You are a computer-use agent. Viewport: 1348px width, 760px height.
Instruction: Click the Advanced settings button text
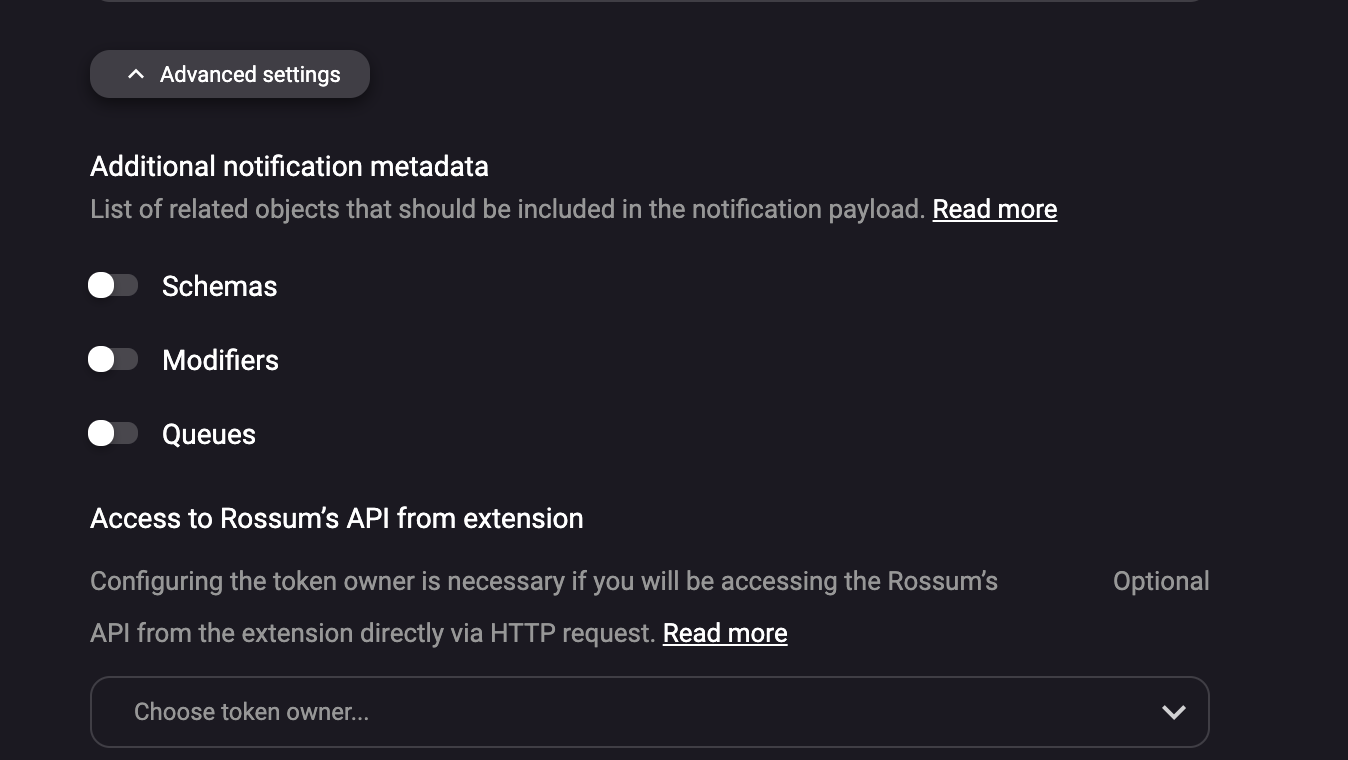250,75
